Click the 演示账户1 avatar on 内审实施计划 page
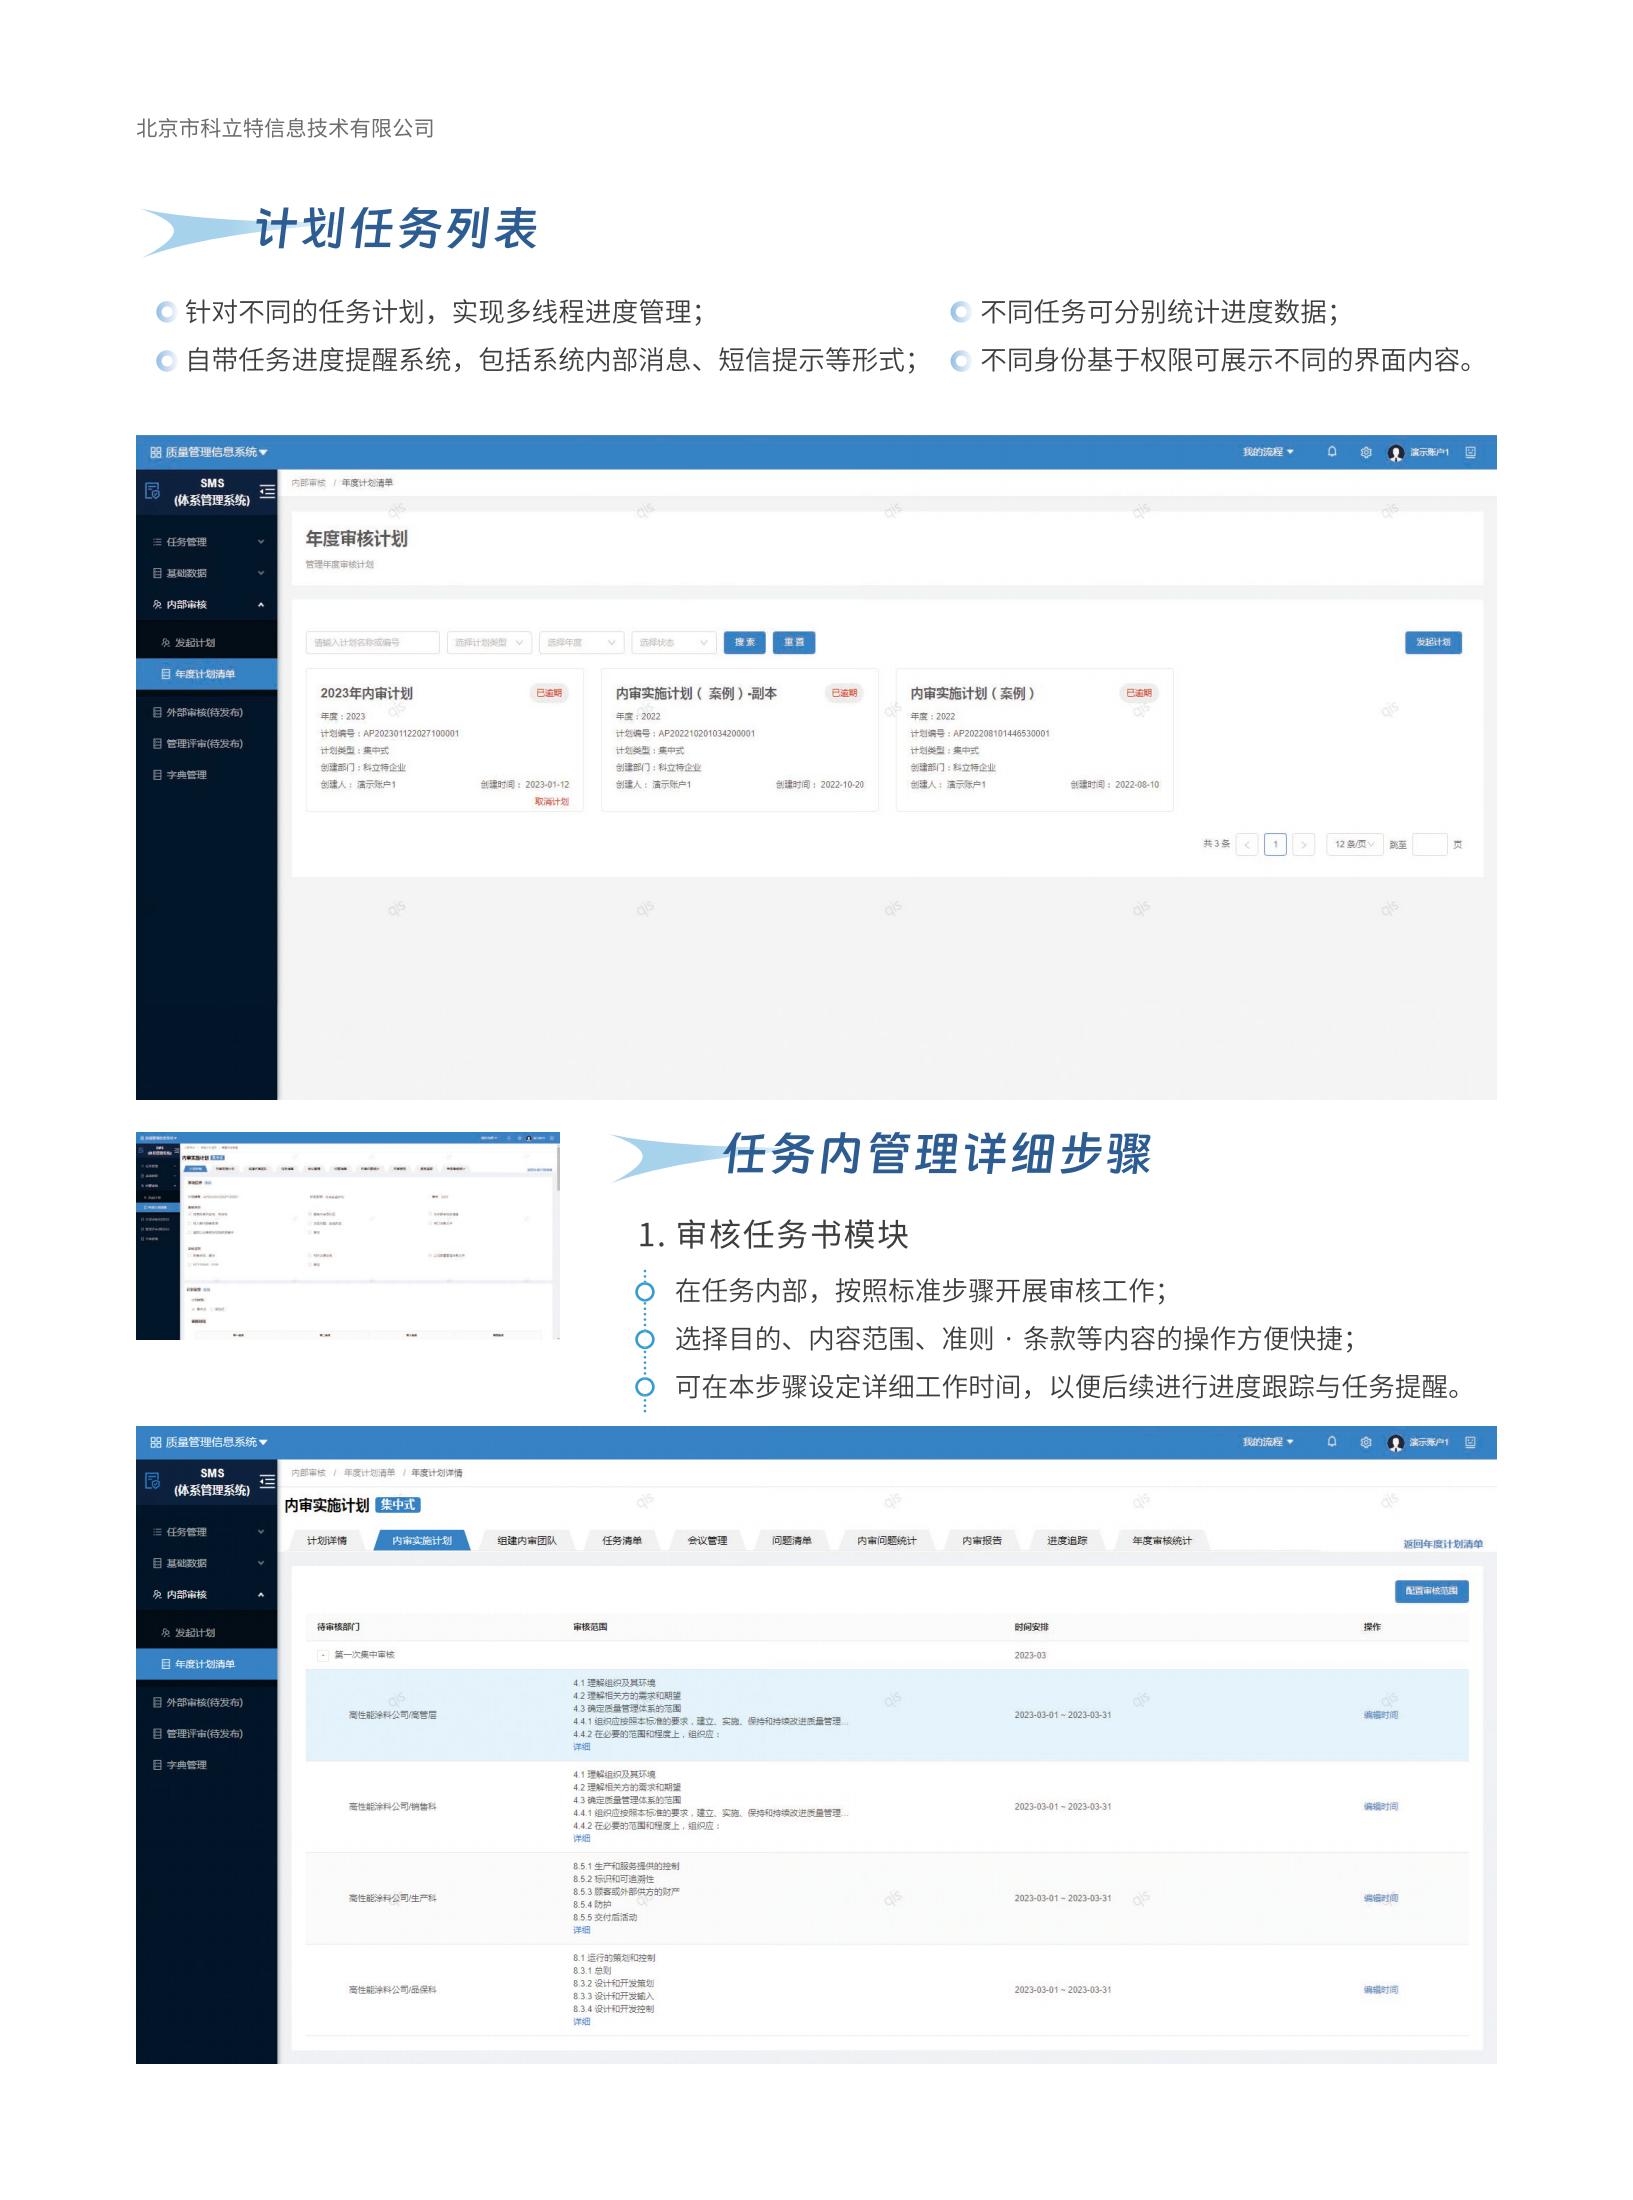Viewport: 1633px width, 2200px height. 1396,1443
